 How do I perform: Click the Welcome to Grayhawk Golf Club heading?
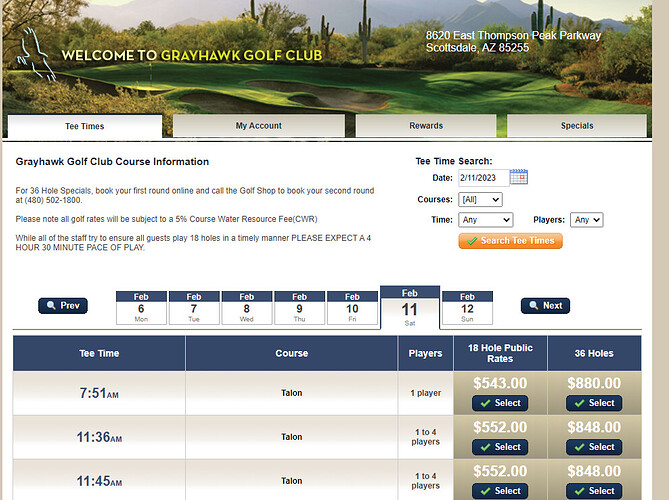pyautogui.click(x=192, y=55)
